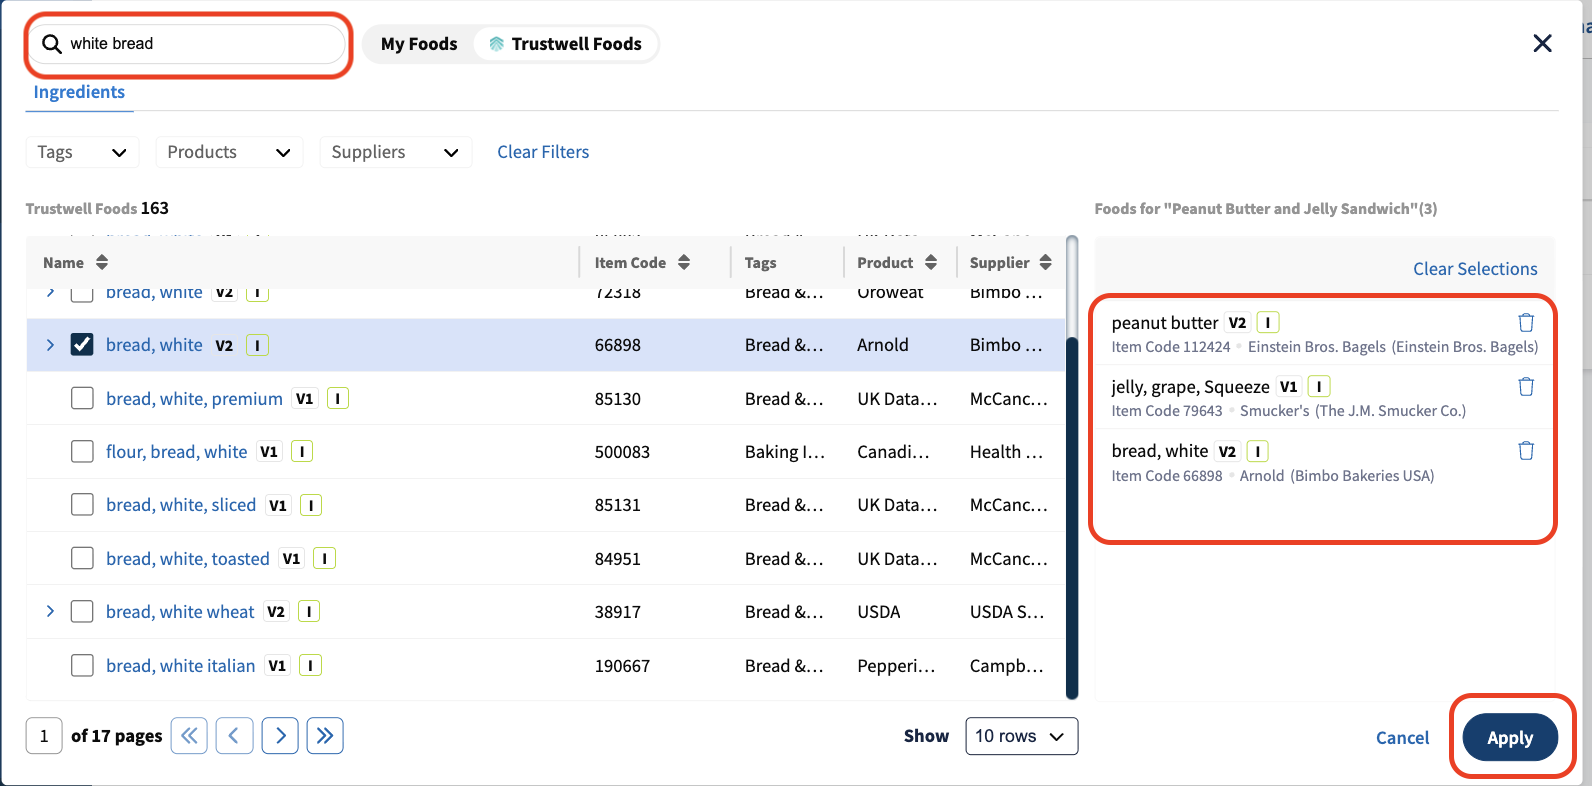Screen dimensions: 1592x786
Task: Click Clear Selections link
Action: click(x=1475, y=269)
